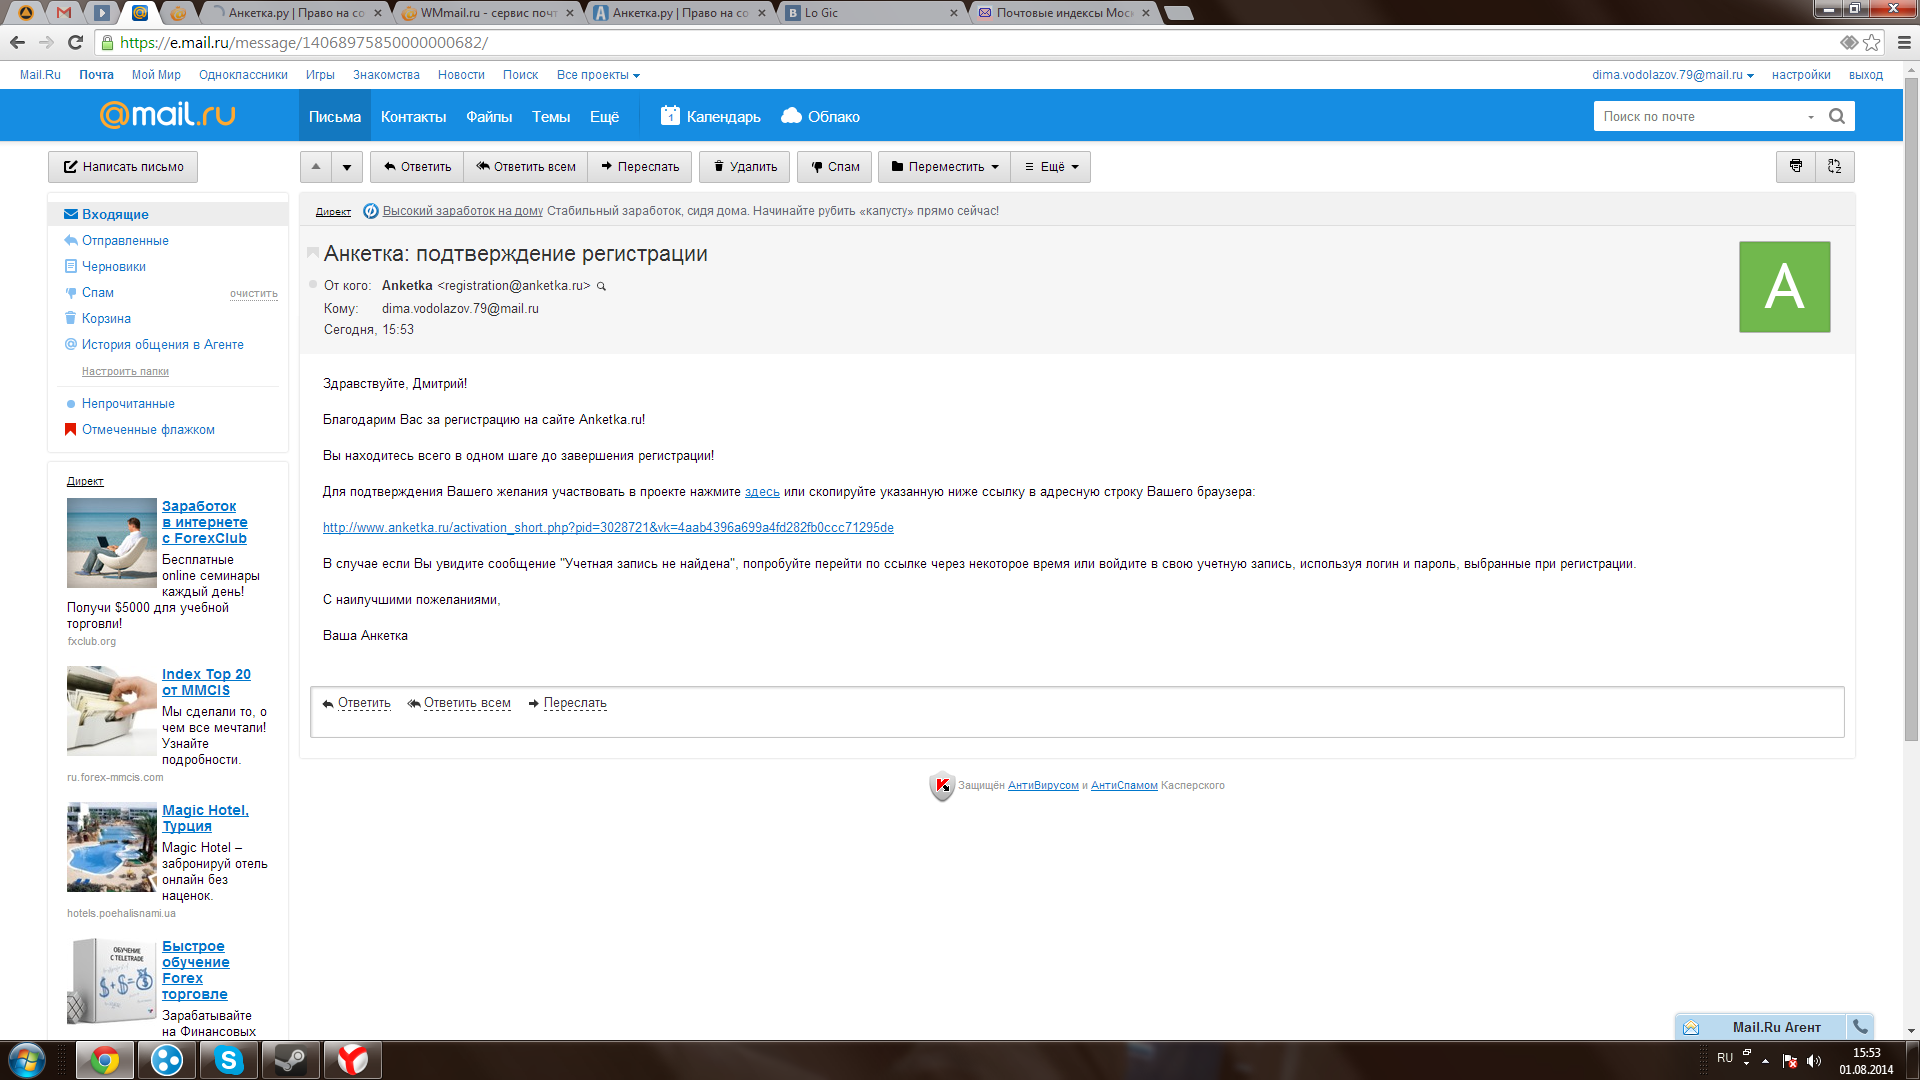Screen dimensions: 1920x1080
Task: Click Переслать link below the message
Action: click(x=575, y=703)
